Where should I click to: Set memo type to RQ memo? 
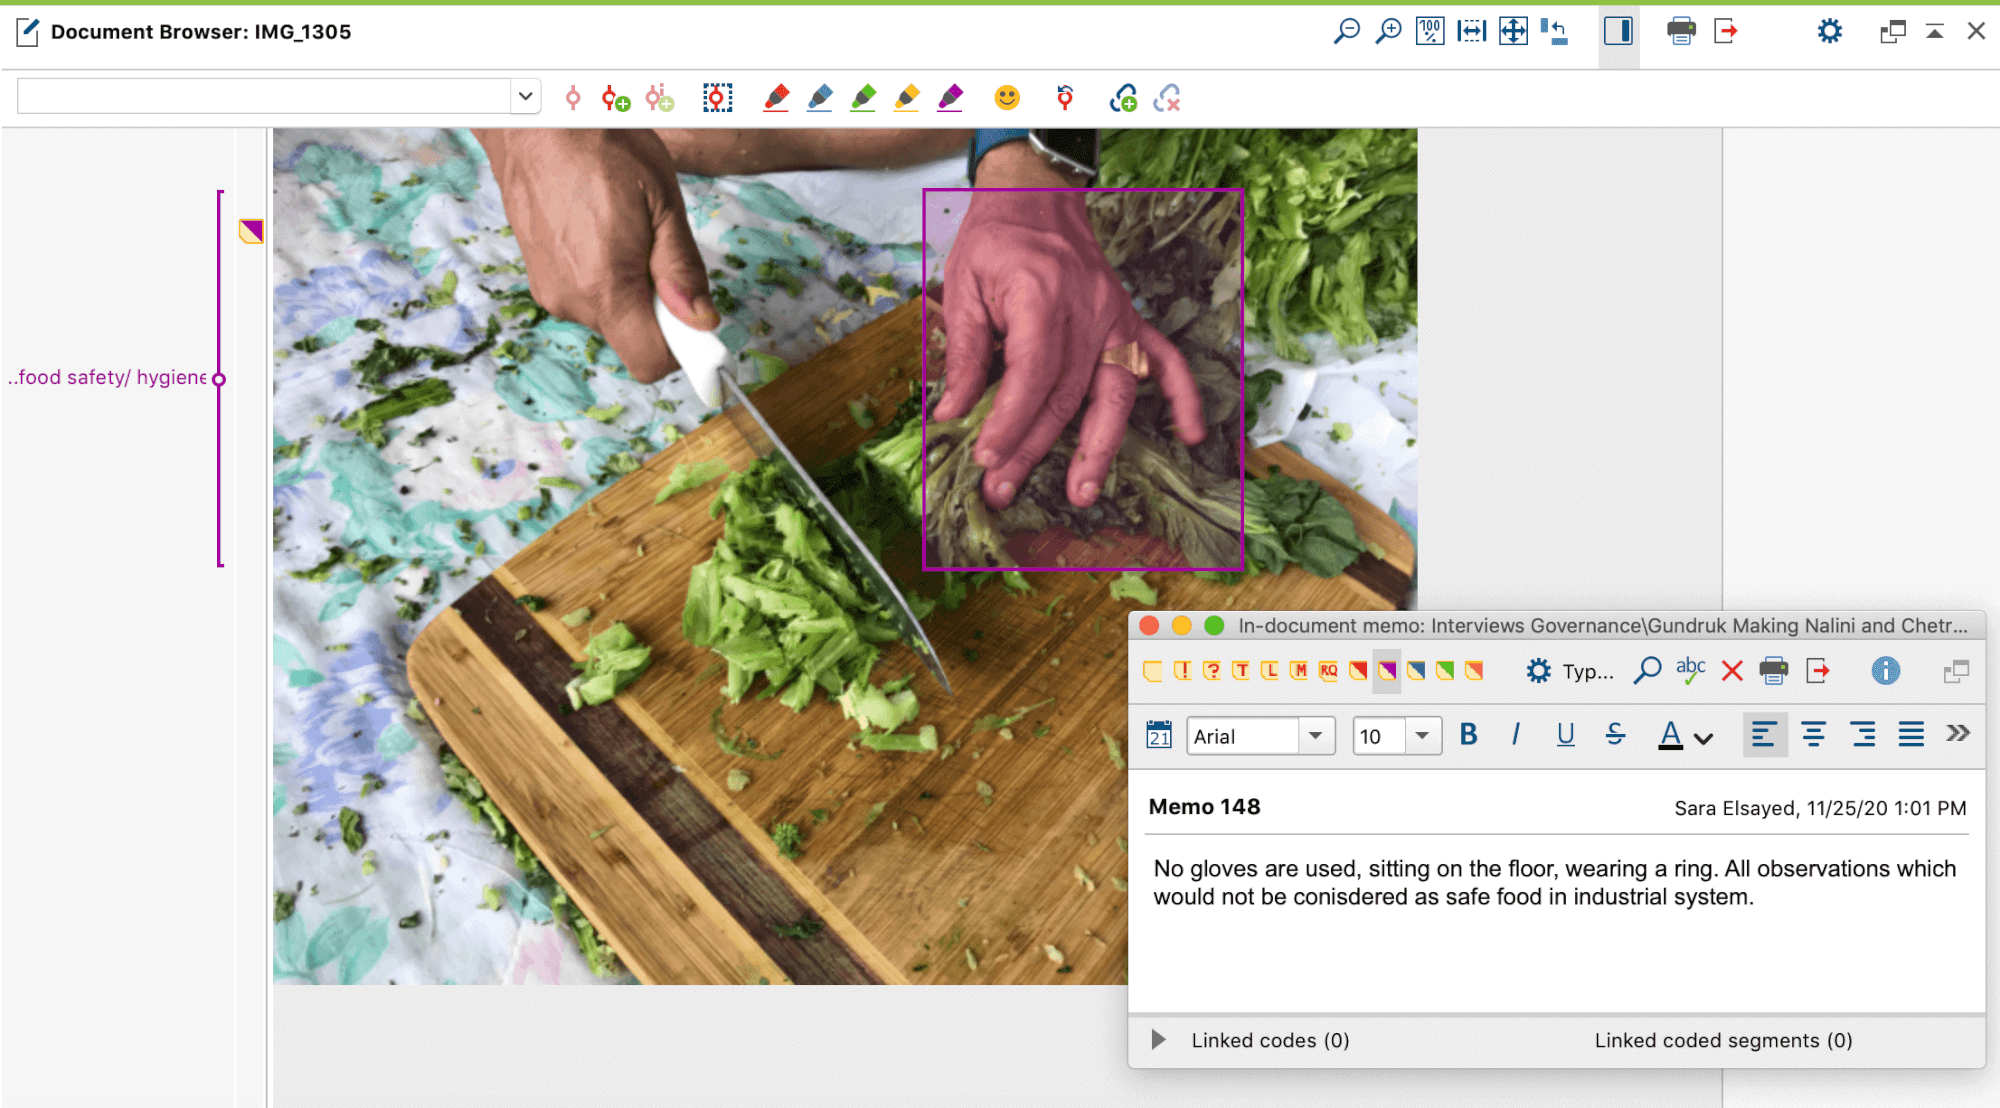click(x=1328, y=670)
